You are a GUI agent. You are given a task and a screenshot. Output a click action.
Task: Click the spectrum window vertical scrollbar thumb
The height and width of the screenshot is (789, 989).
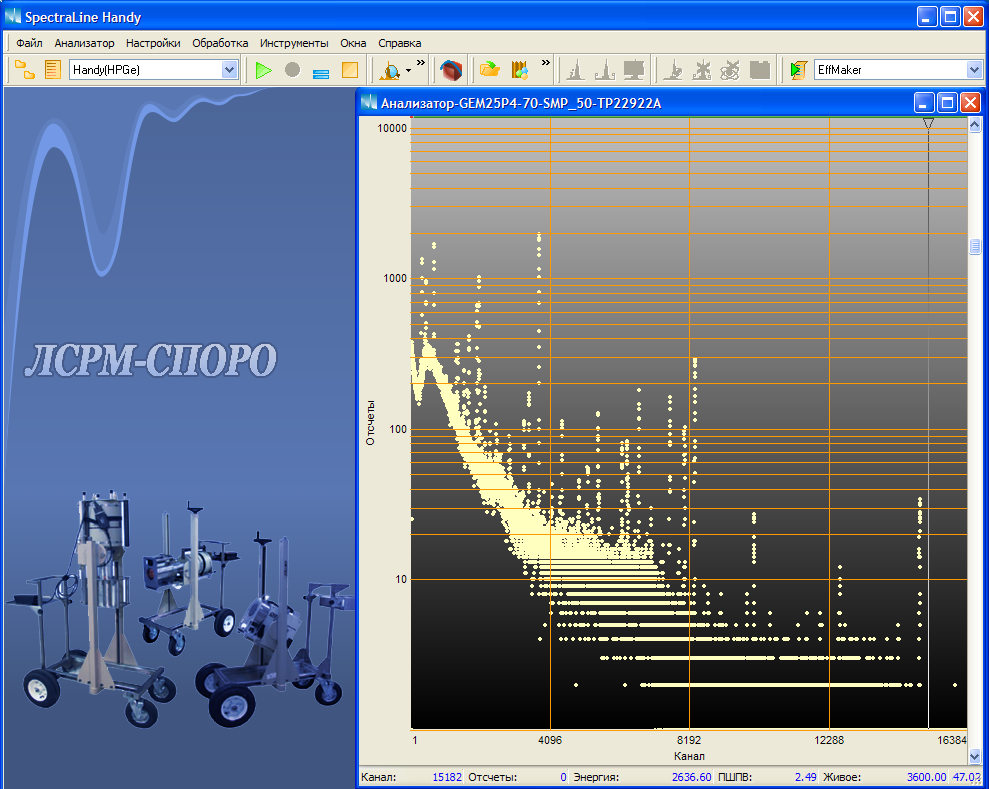974,247
